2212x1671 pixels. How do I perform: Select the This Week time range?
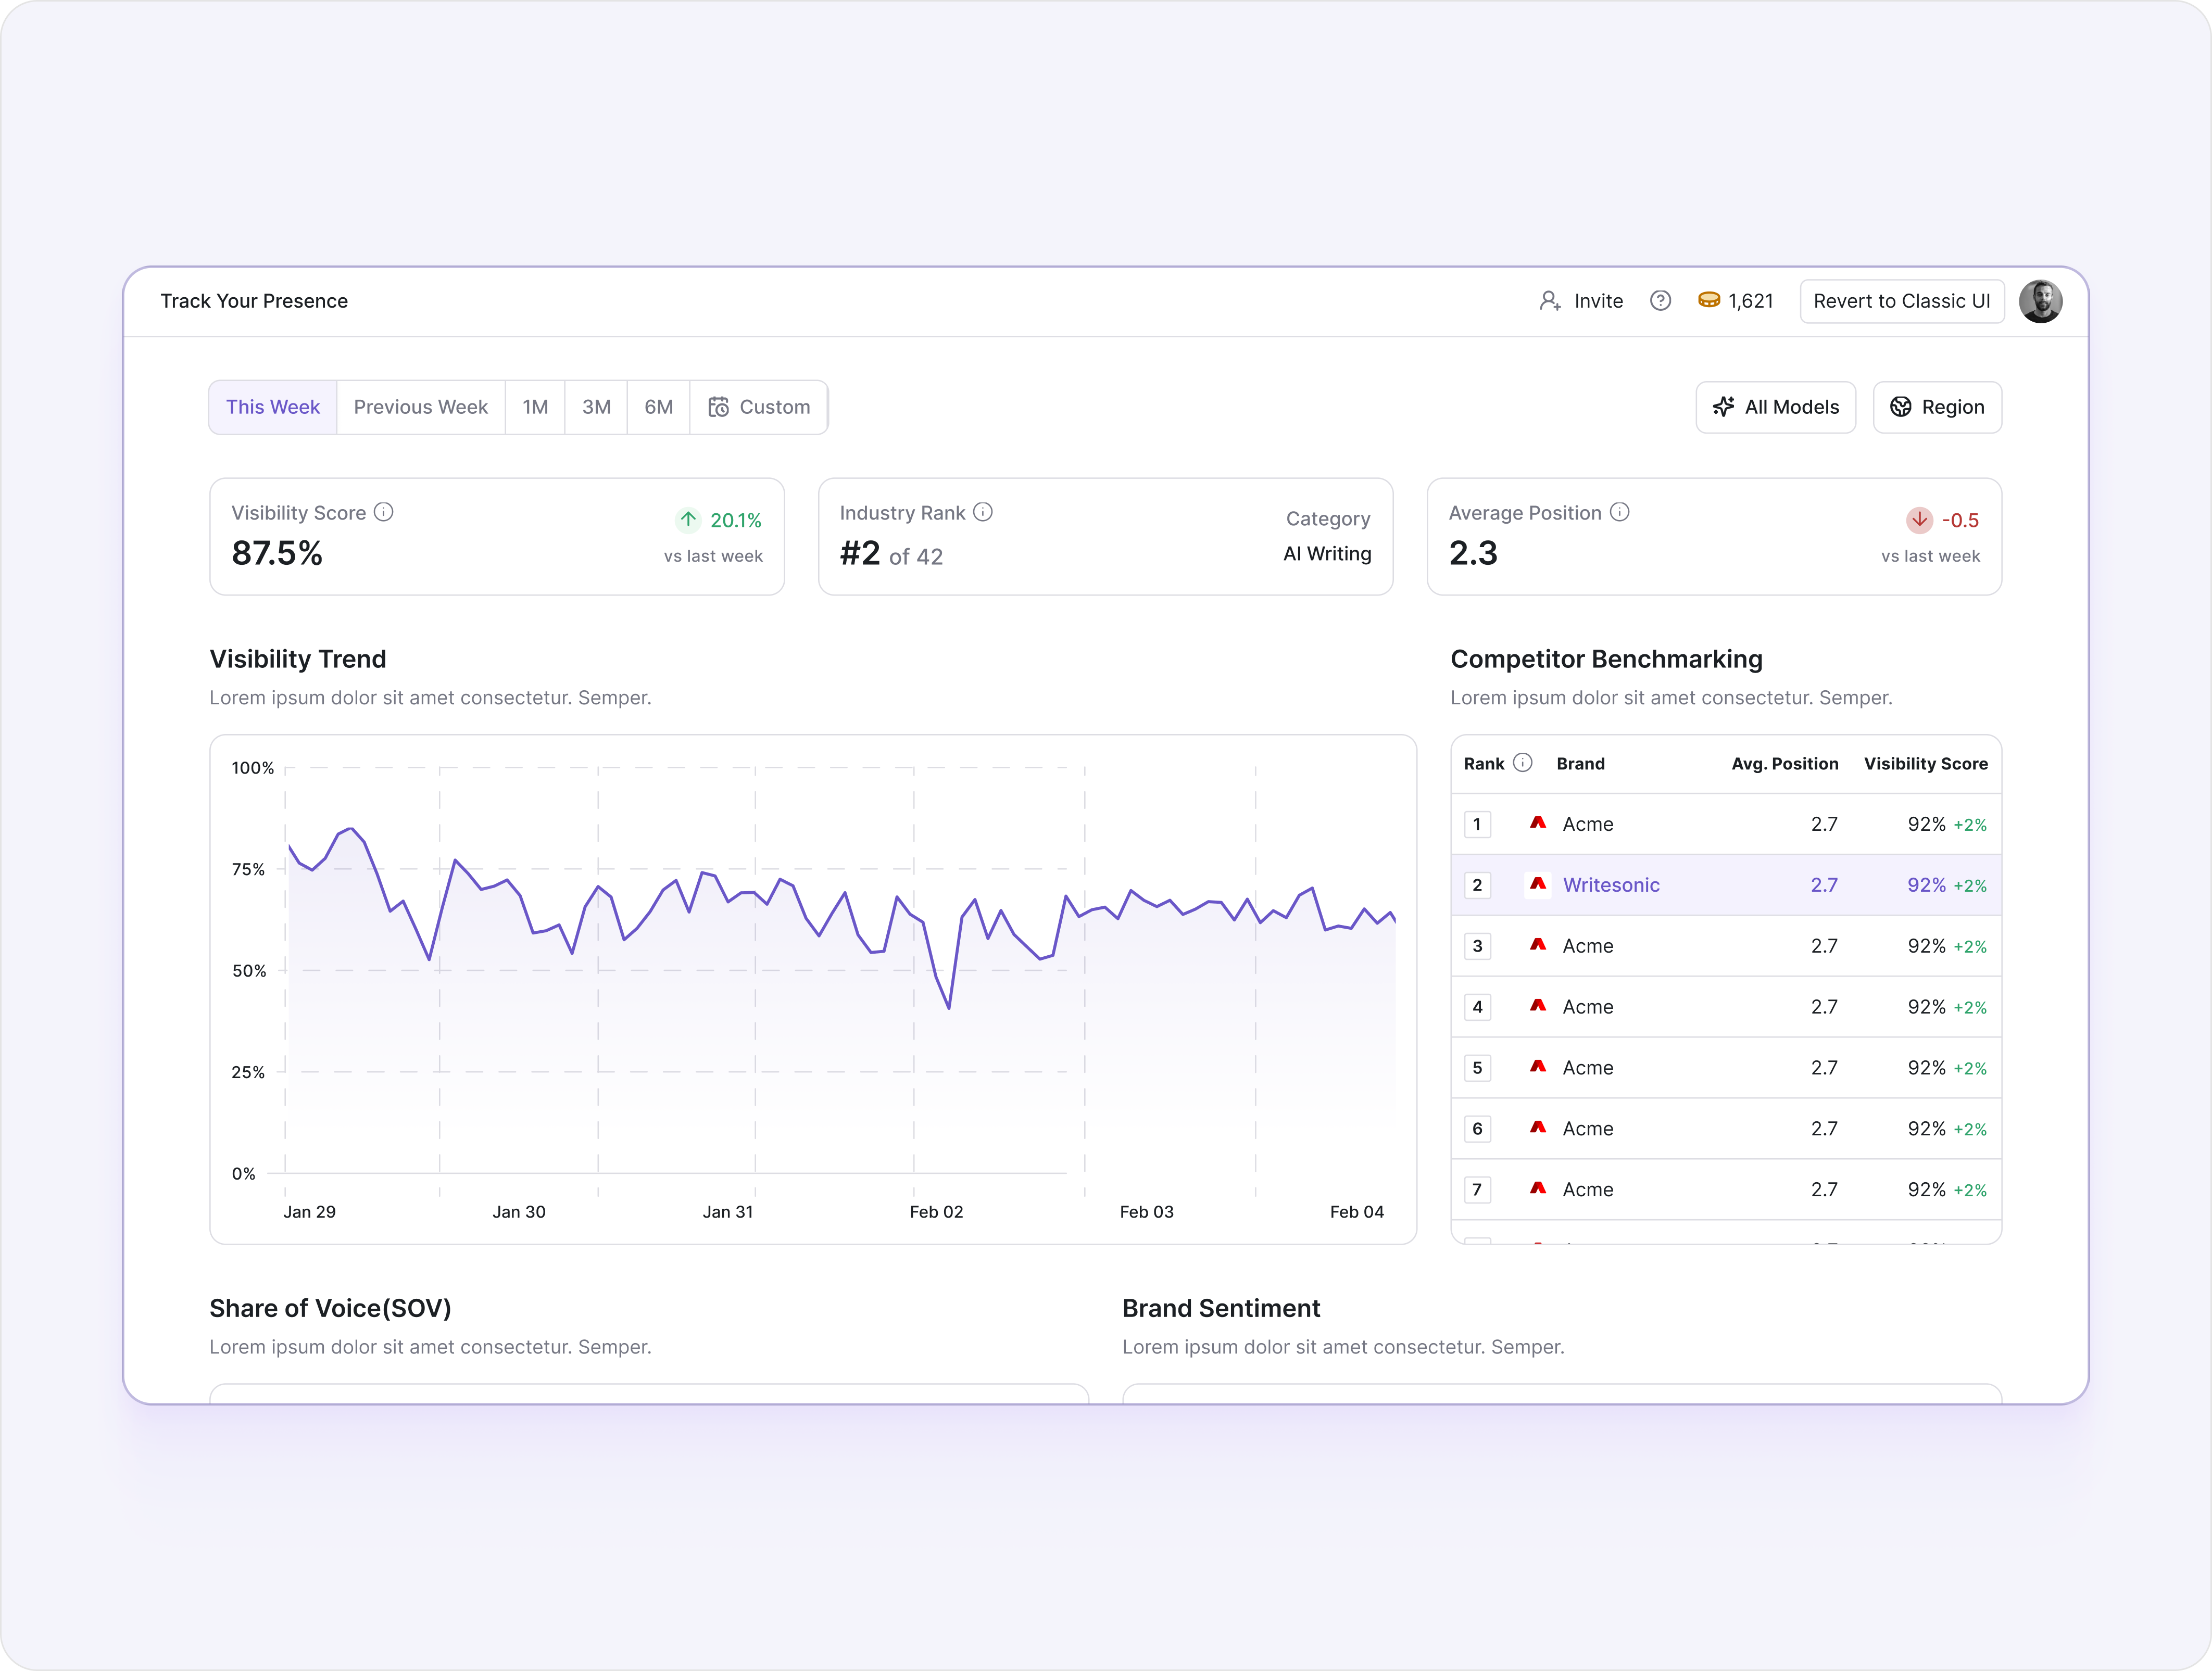273,407
